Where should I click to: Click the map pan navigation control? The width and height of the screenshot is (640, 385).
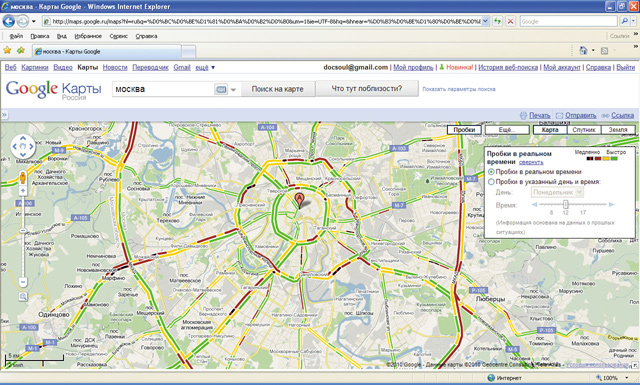coord(23,146)
